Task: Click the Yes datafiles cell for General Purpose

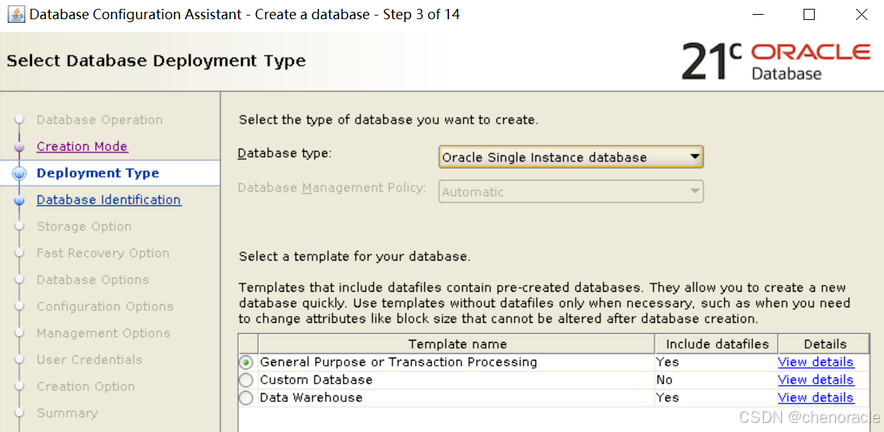Action: pos(717,362)
